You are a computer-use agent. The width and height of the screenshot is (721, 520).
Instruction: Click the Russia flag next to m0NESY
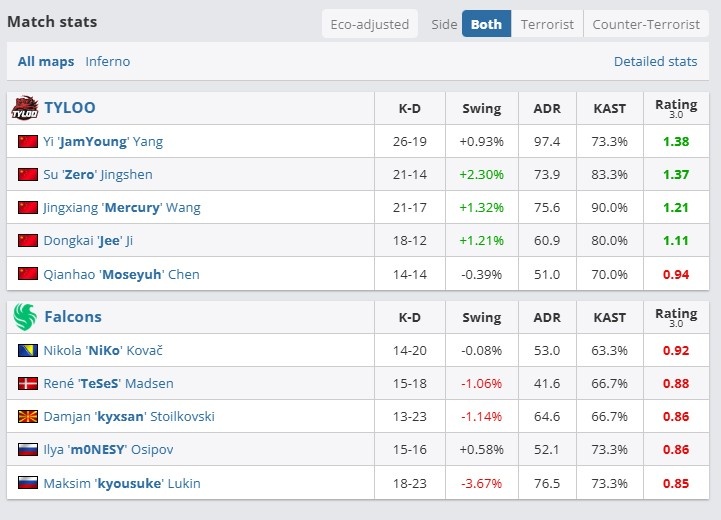point(28,450)
